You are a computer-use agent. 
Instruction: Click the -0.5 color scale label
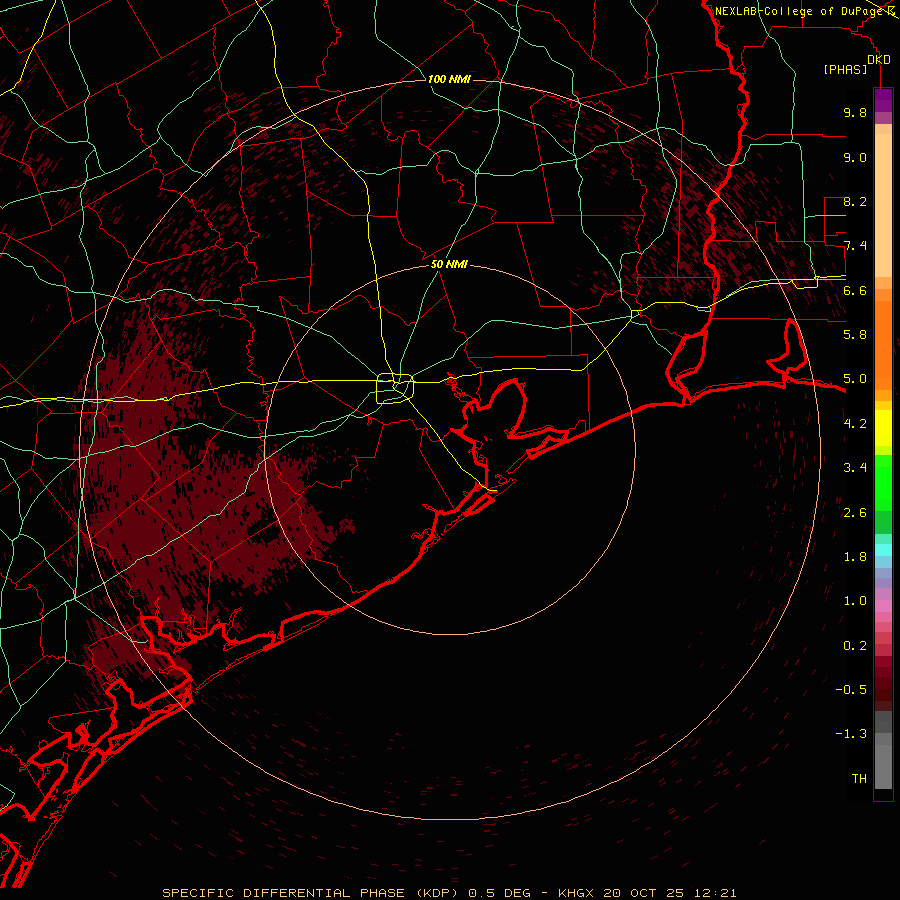851,690
